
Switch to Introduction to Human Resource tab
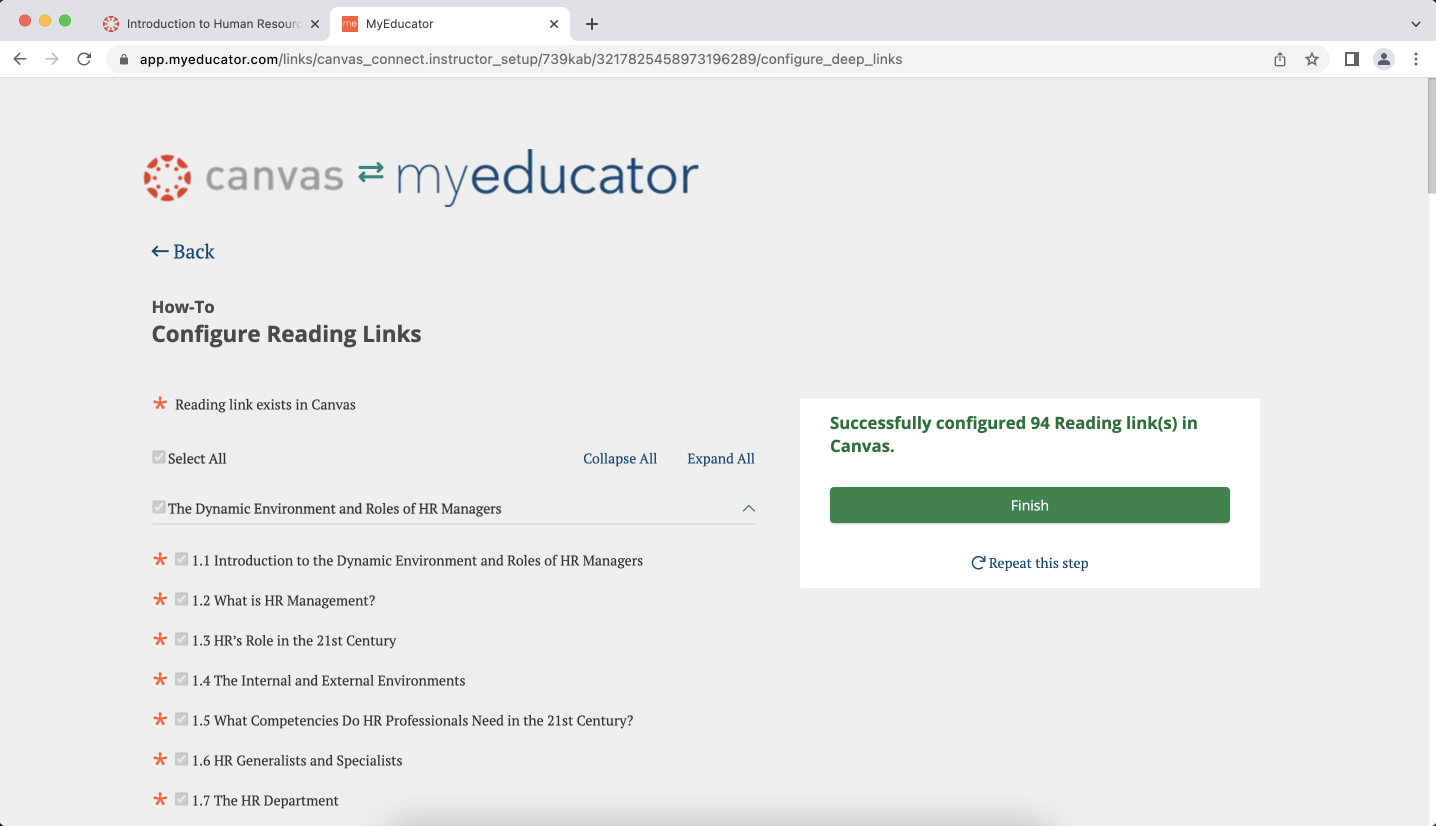tap(212, 24)
